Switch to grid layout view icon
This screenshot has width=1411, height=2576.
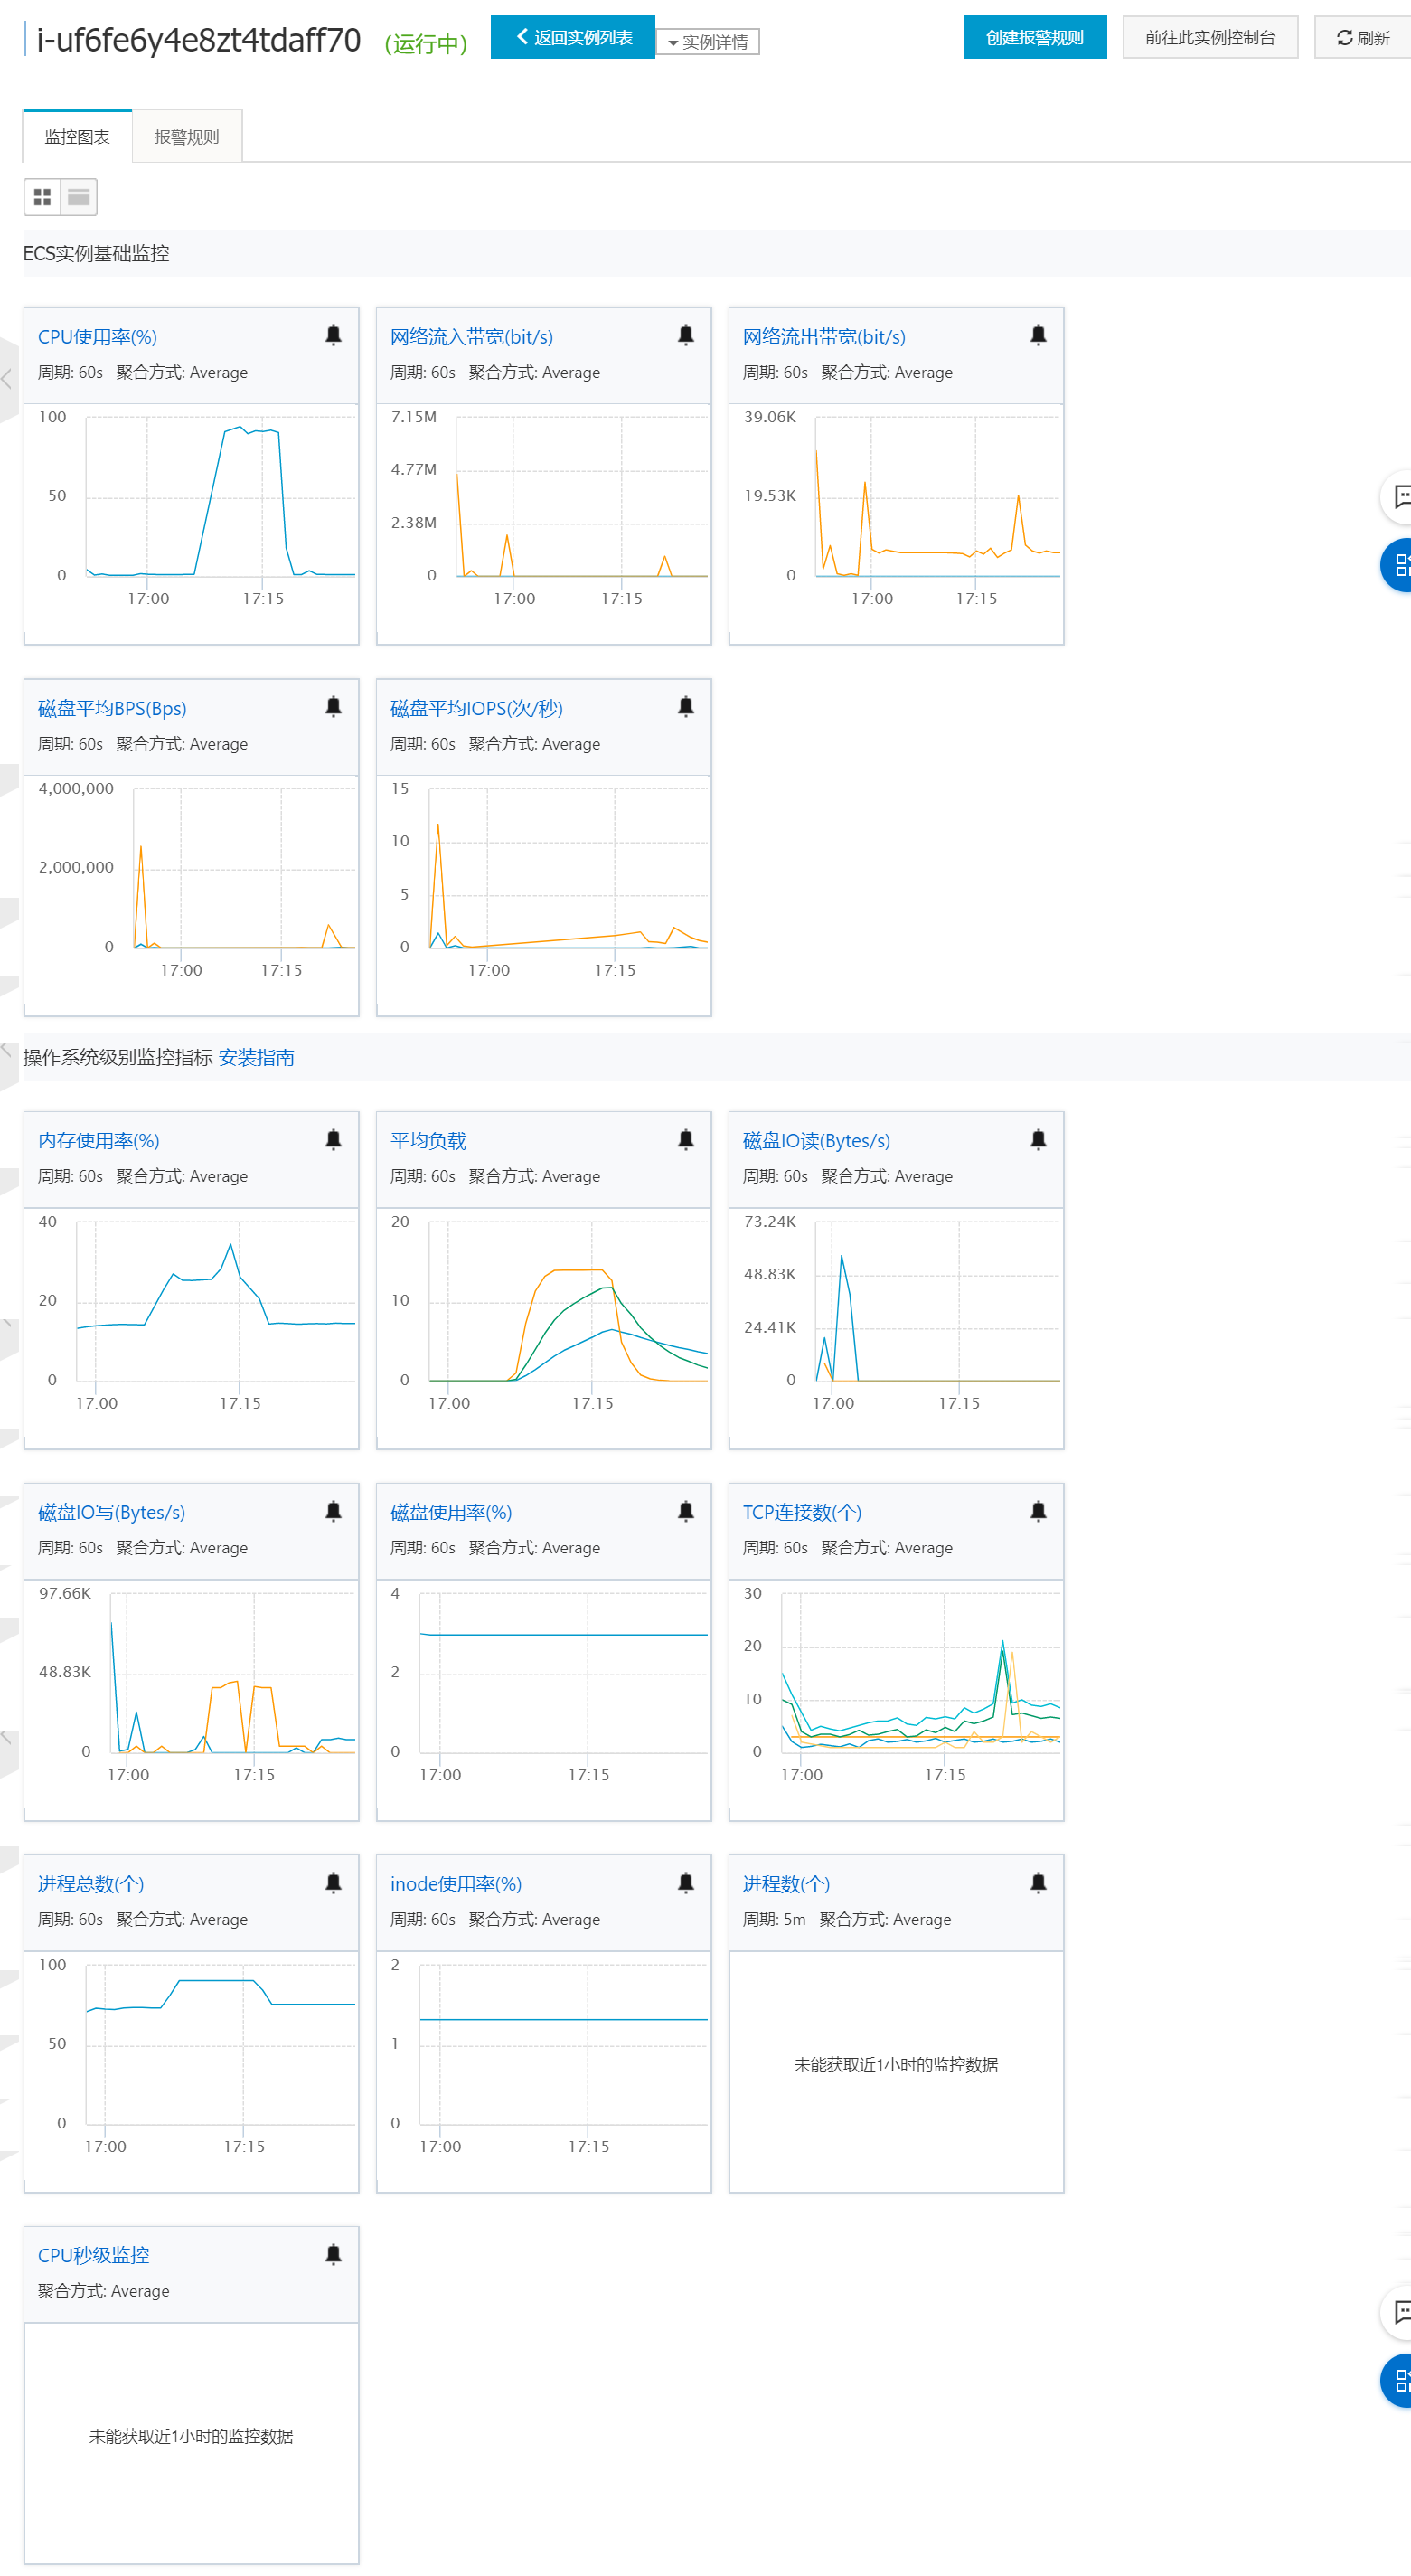pyautogui.click(x=42, y=197)
